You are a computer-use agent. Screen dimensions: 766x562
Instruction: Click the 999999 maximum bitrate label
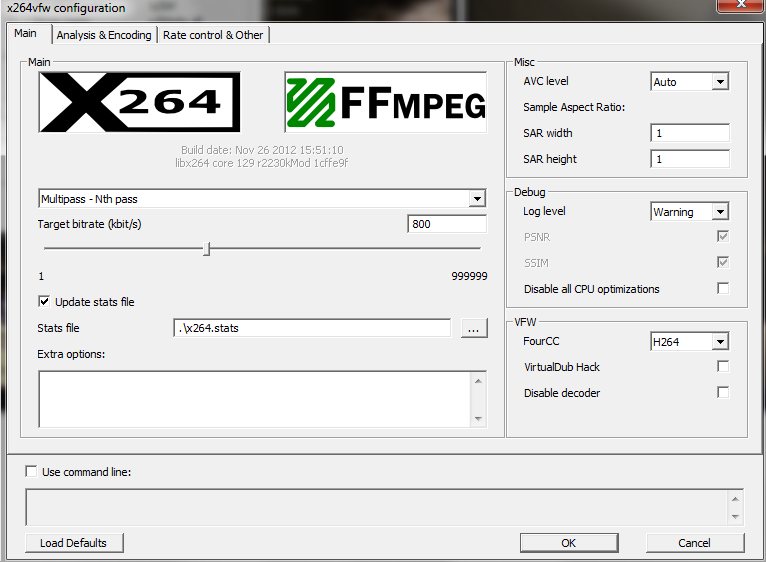469,276
